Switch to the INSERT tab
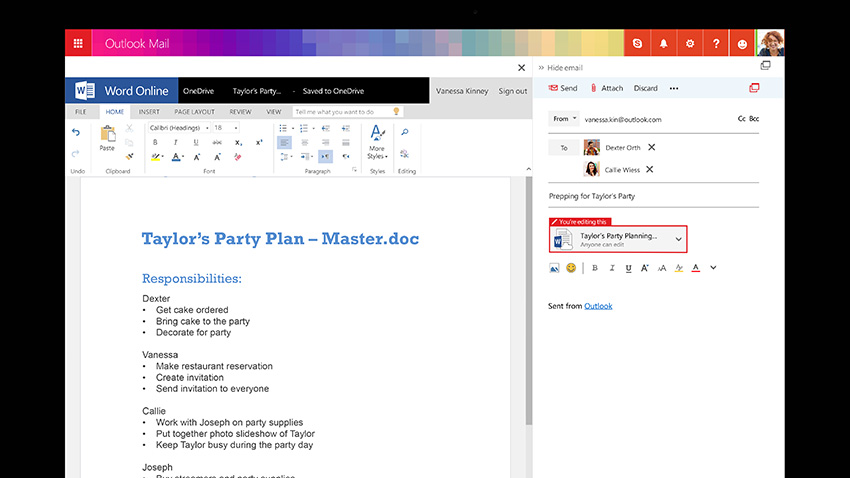 coord(149,112)
